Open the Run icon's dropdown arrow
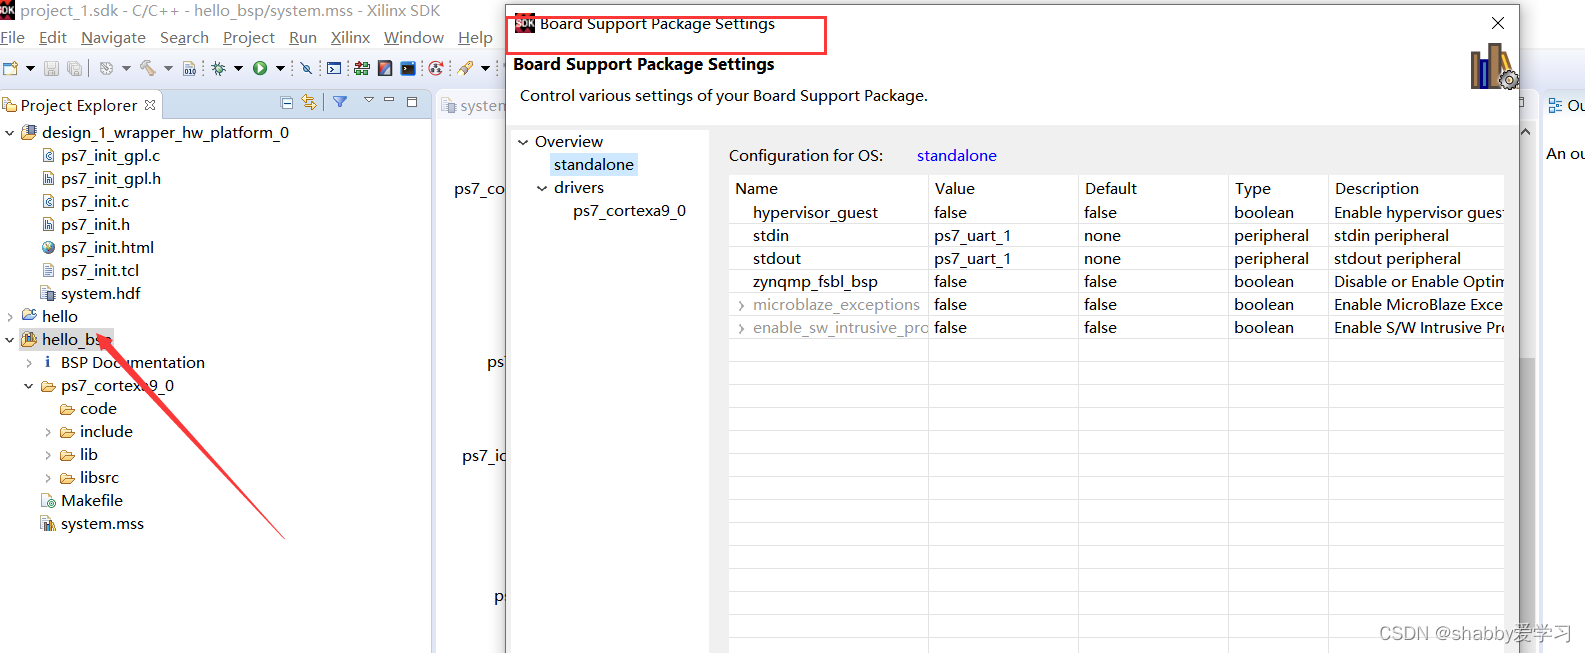Image resolution: width=1585 pixels, height=653 pixels. click(x=280, y=68)
